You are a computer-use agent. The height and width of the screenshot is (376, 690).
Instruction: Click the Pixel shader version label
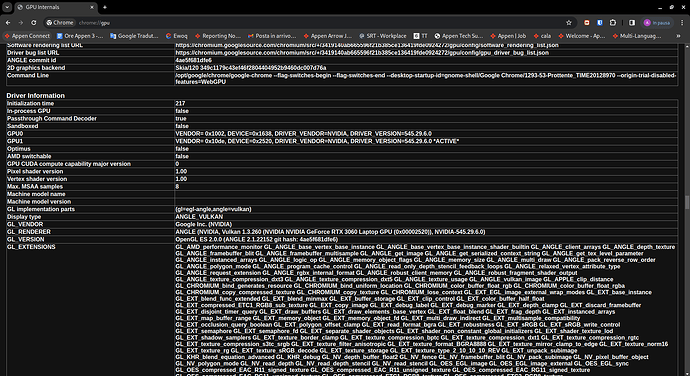35,171
